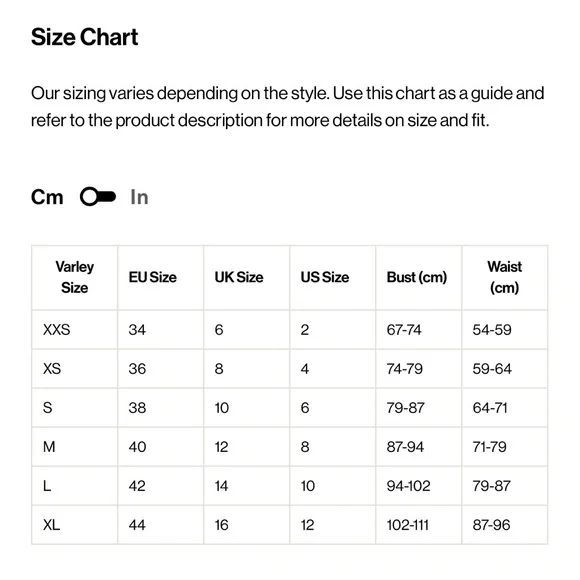The width and height of the screenshot is (580, 580).
Task: Select the L size row label
Action: coord(47,486)
